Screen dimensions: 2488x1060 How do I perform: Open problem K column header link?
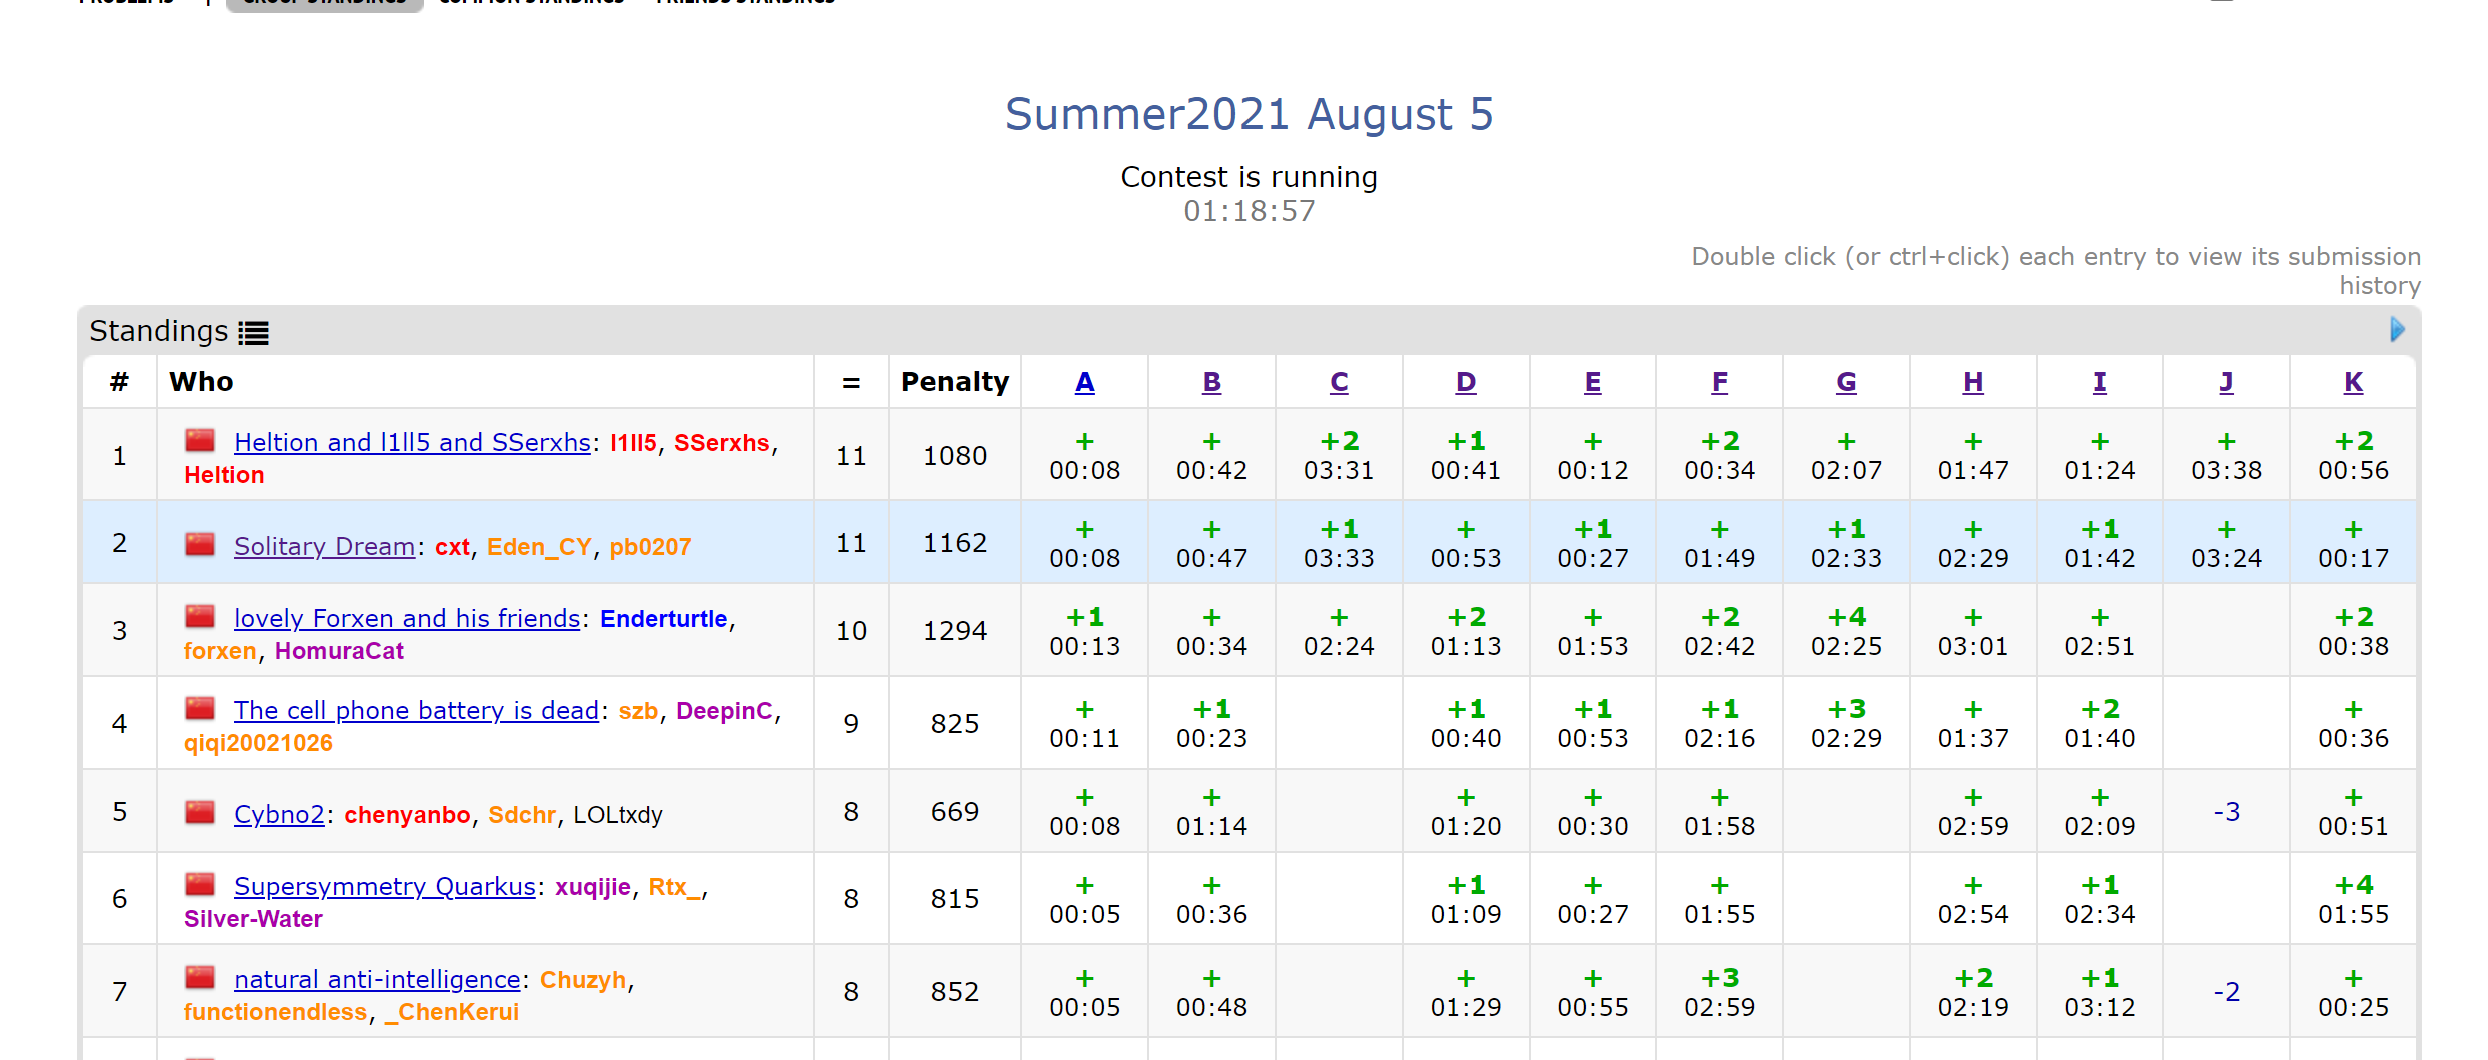(2353, 382)
